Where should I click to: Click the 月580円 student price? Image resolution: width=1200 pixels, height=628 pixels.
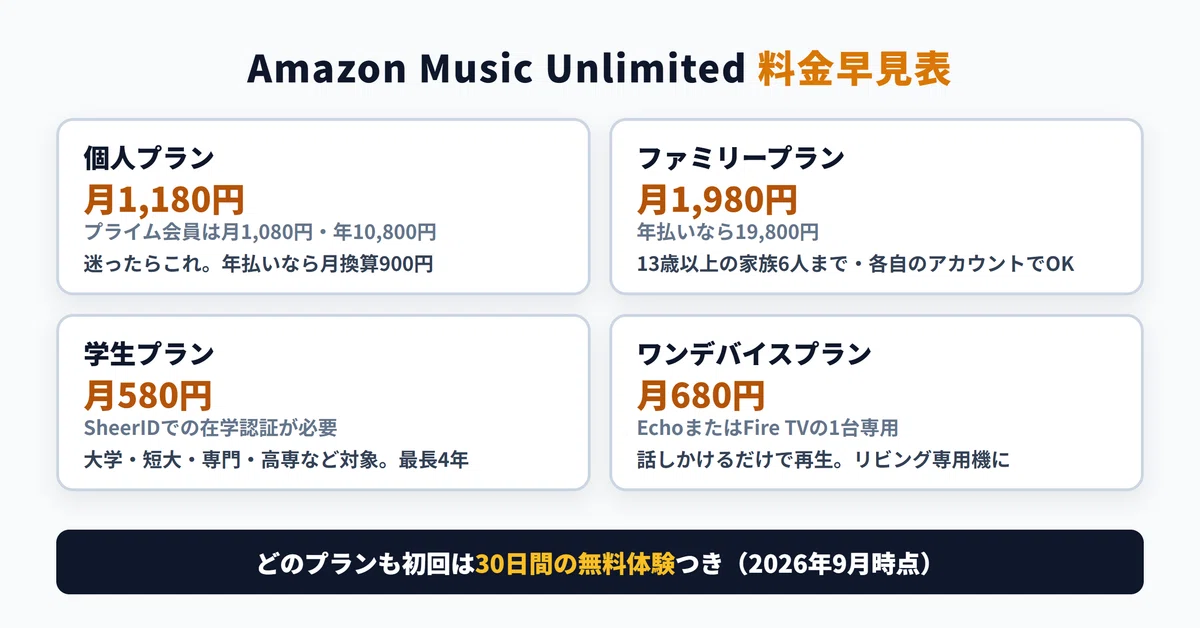[x=148, y=396]
